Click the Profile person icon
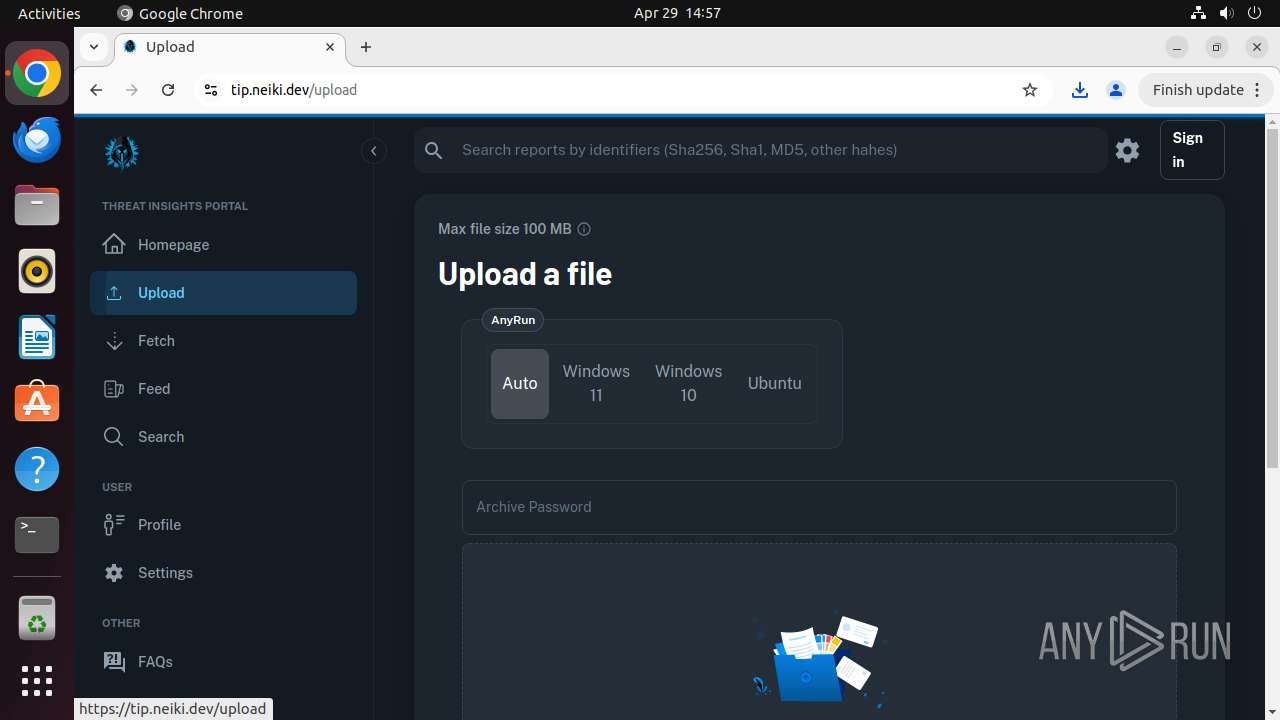This screenshot has height=720, width=1280. click(x=114, y=524)
